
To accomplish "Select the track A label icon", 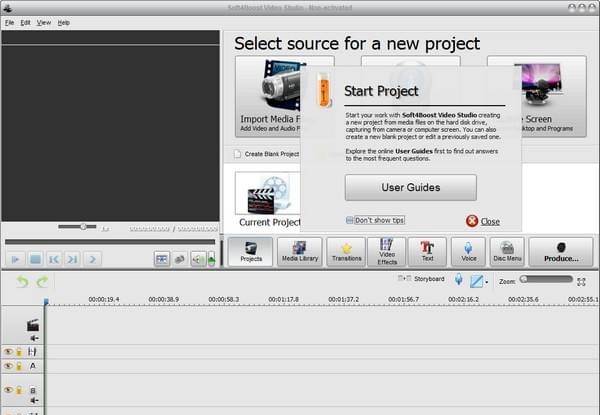I will pyautogui.click(x=33, y=366).
